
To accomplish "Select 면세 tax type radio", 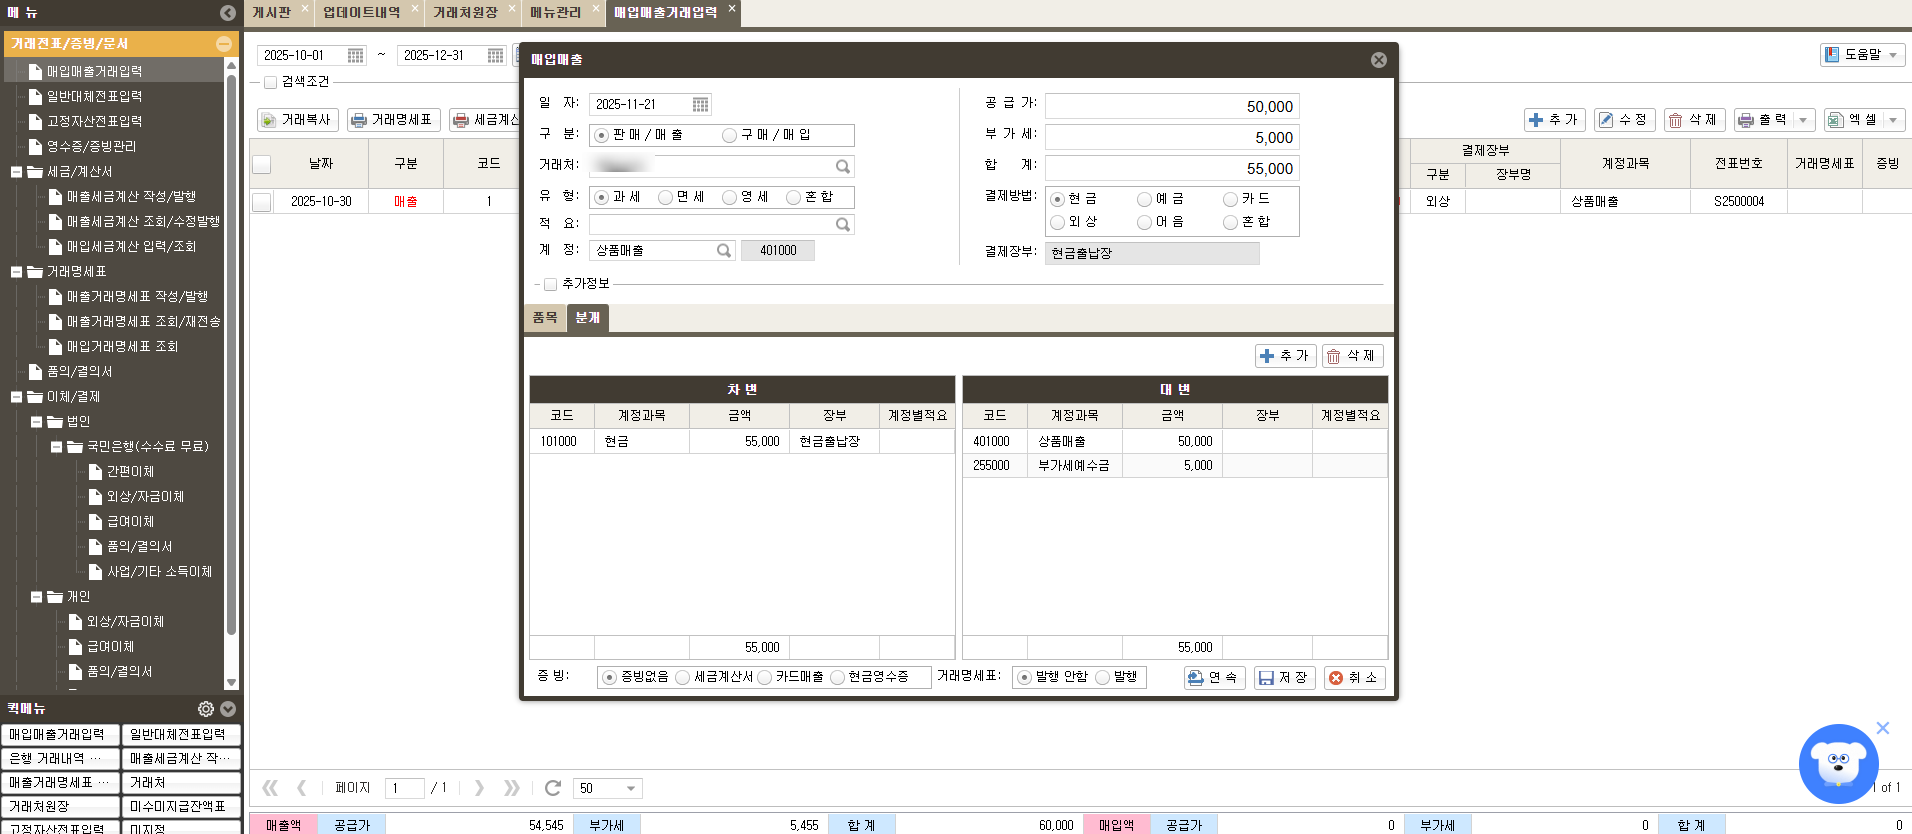I will click(665, 198).
